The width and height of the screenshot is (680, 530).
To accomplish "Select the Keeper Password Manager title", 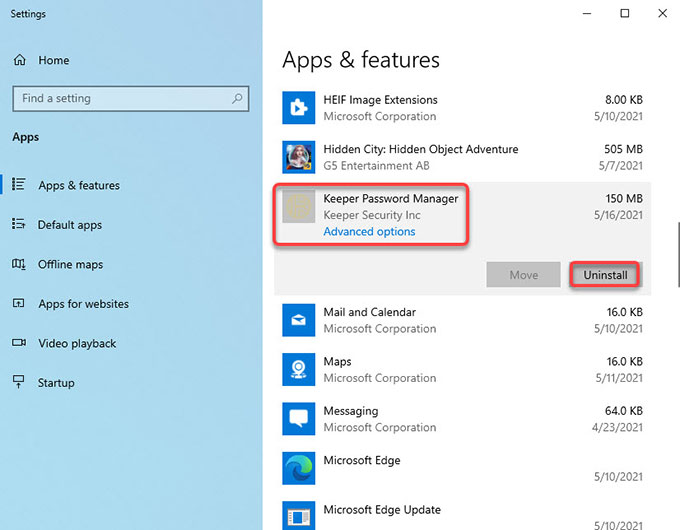I will click(x=391, y=199).
